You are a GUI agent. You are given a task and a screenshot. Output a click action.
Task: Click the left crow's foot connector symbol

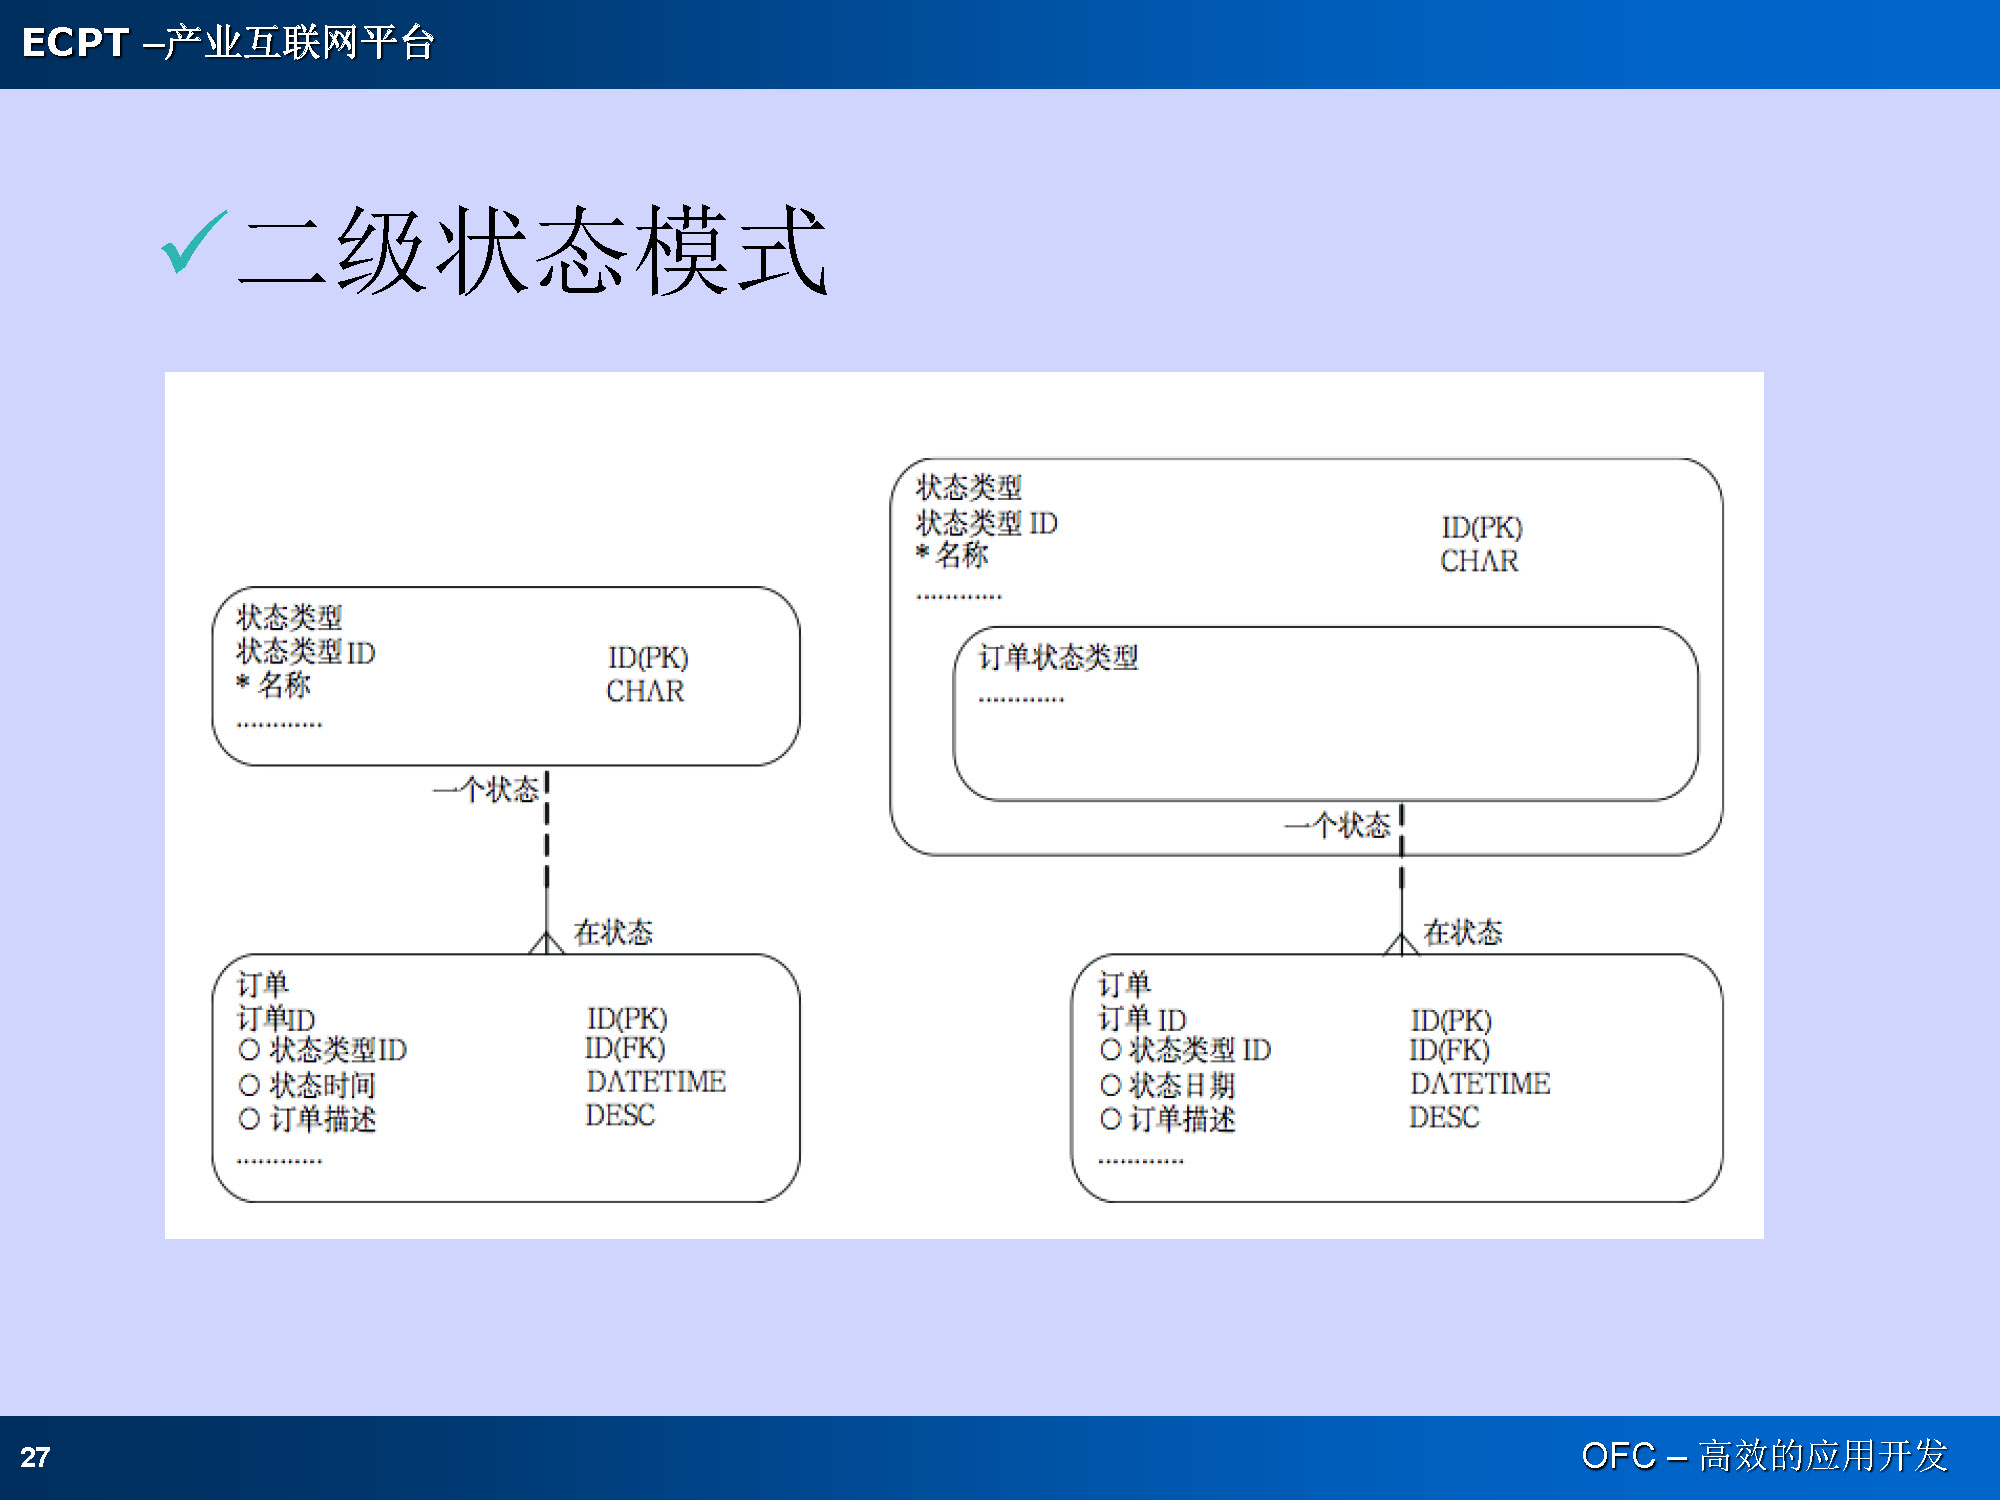click(546, 942)
